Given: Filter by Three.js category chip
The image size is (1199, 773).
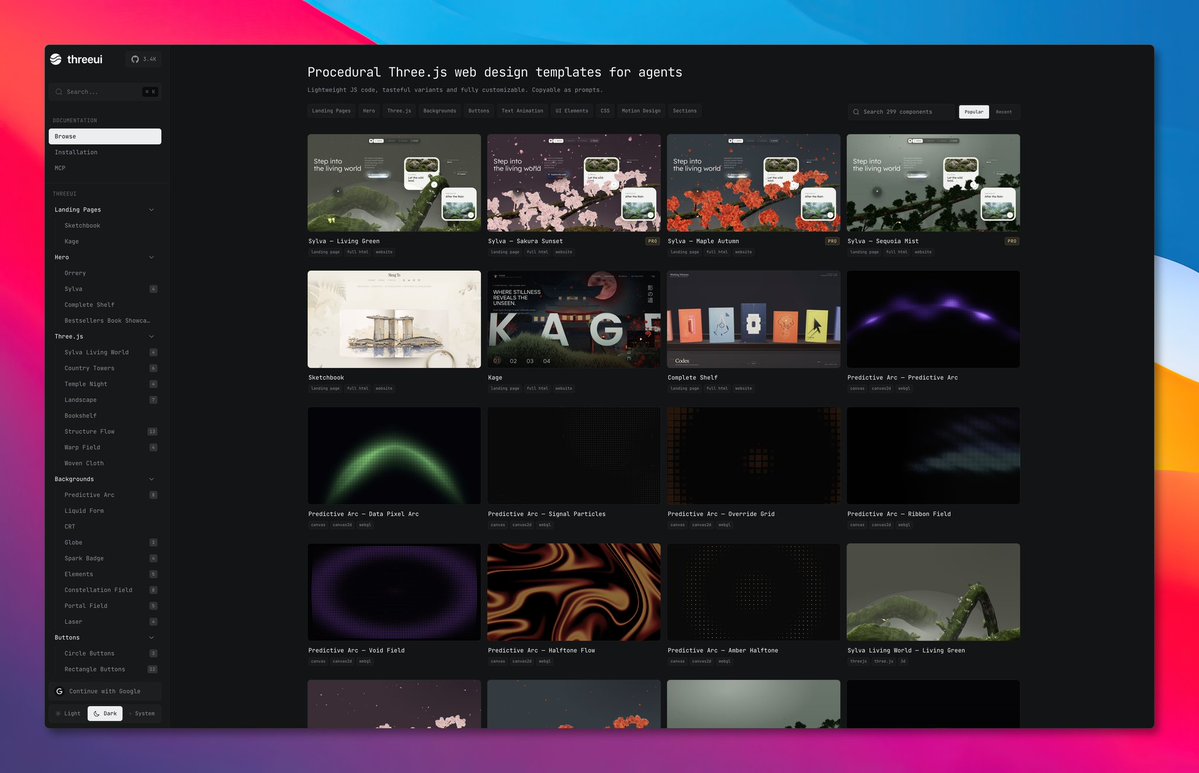Looking at the screenshot, I should [x=399, y=111].
